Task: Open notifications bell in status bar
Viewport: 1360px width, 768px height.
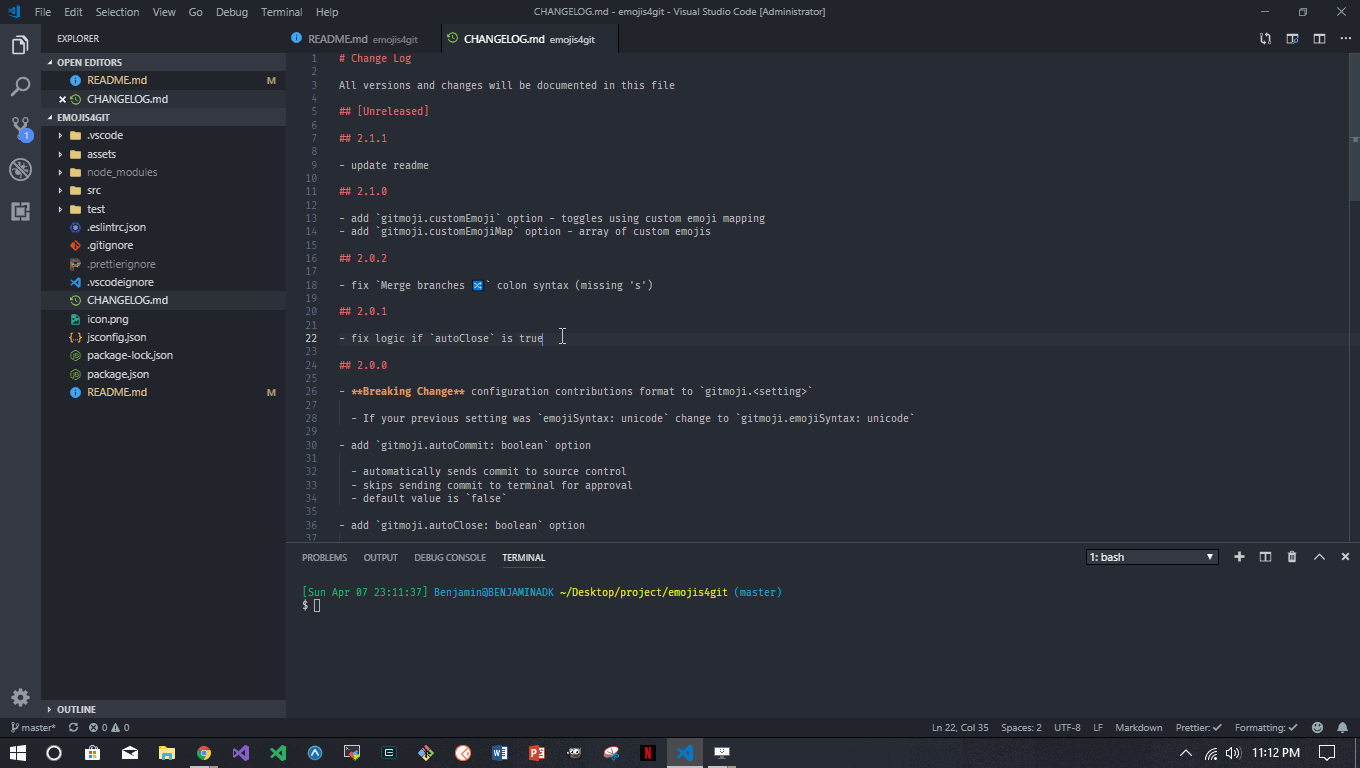Action: 1343,727
